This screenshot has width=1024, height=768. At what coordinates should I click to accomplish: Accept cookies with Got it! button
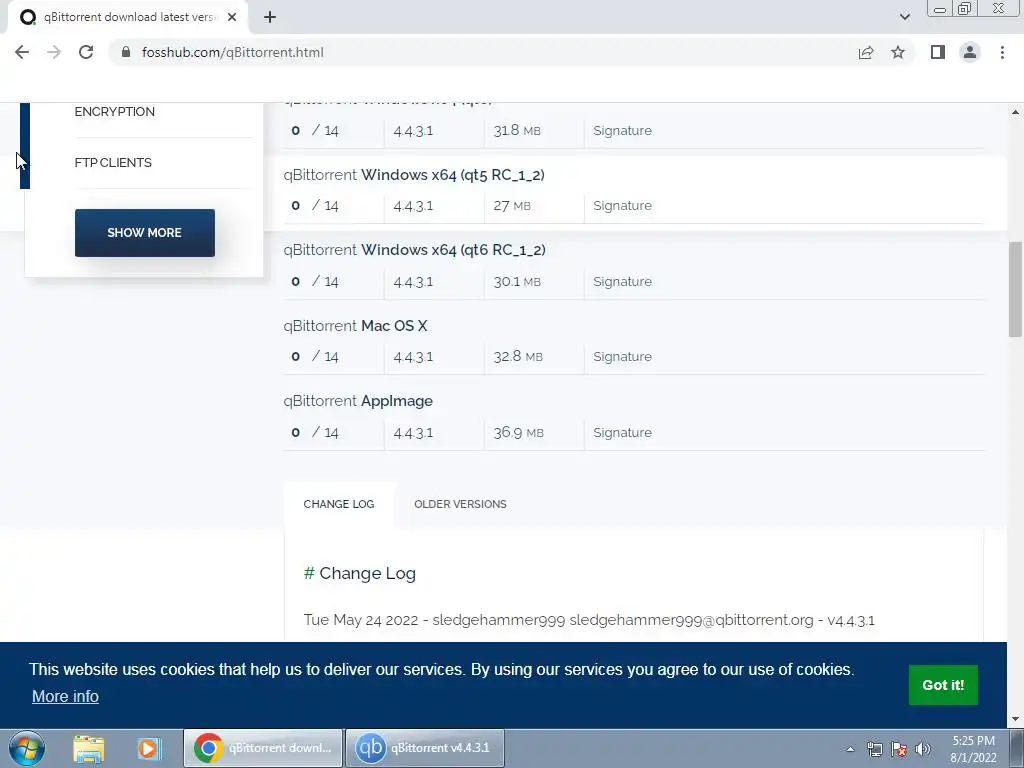(943, 685)
